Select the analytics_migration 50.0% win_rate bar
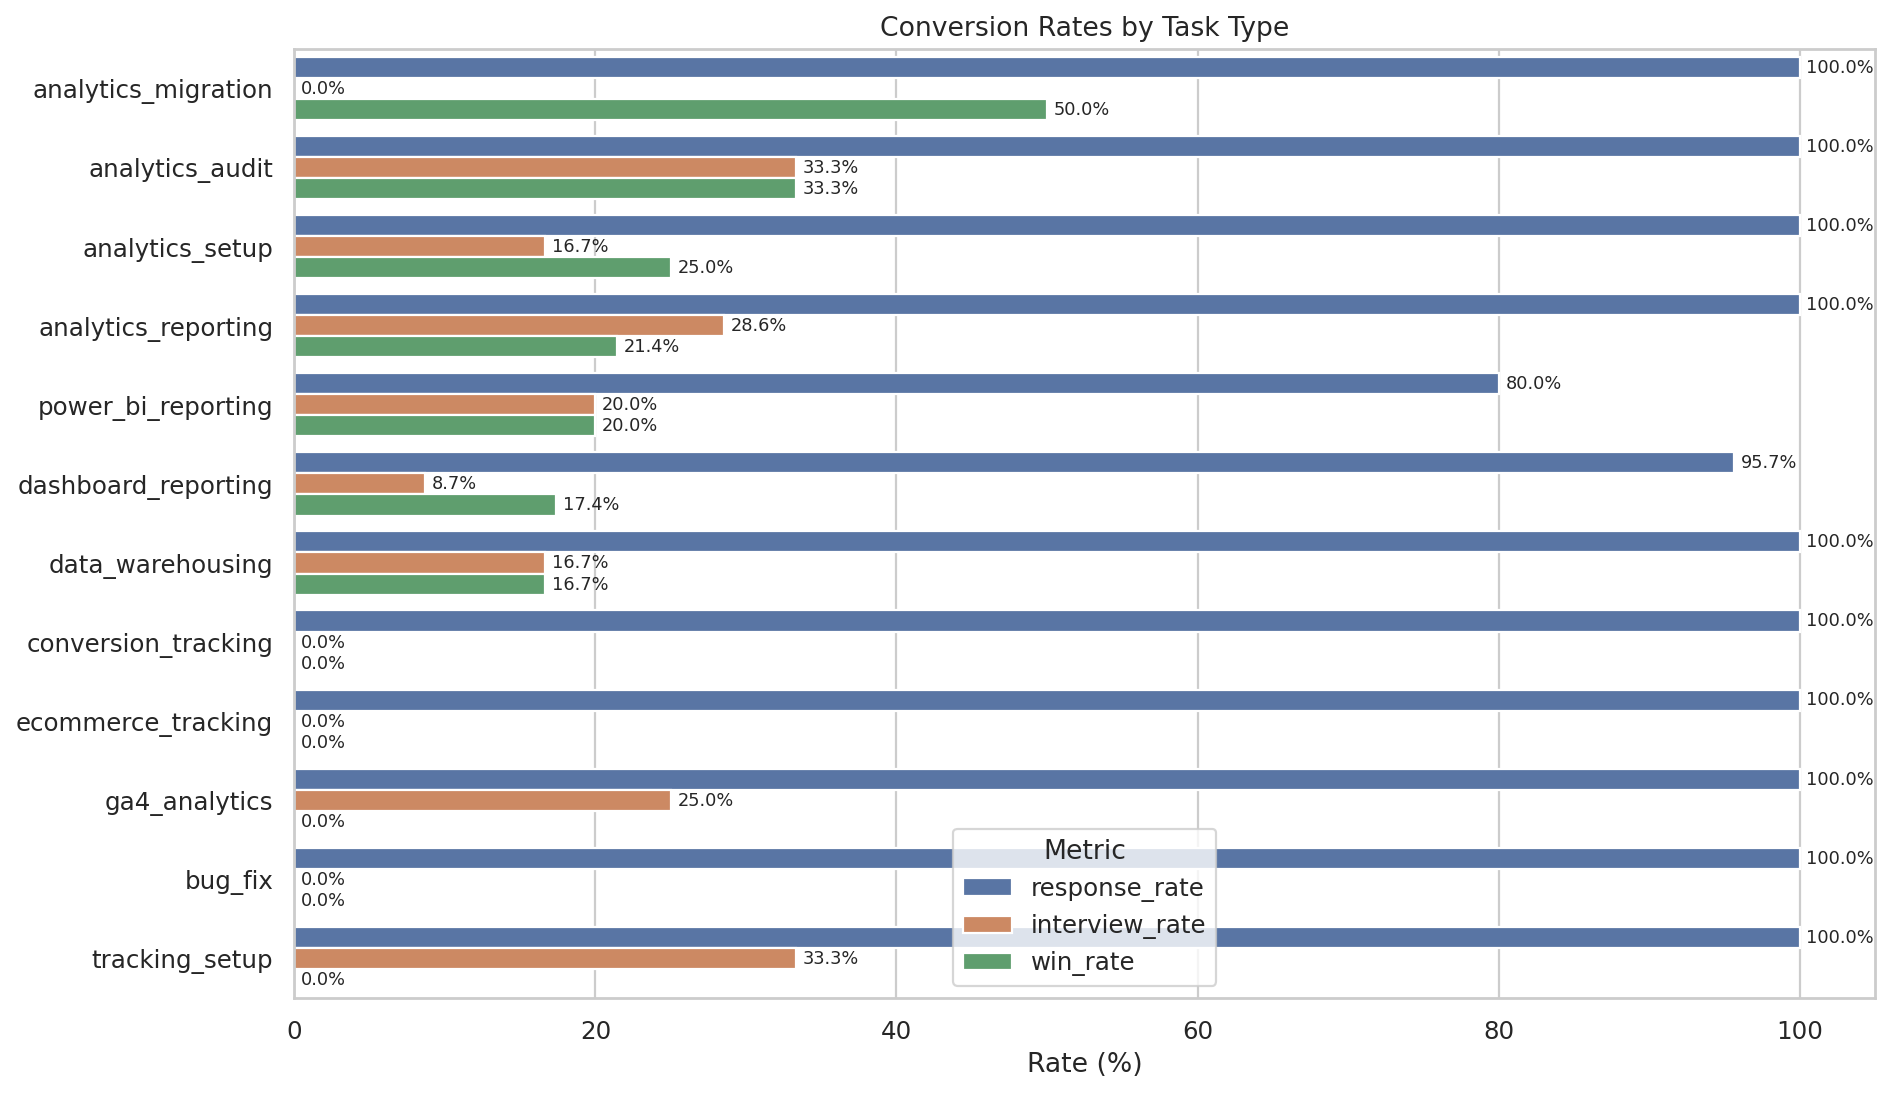1890x1094 pixels. [670, 109]
